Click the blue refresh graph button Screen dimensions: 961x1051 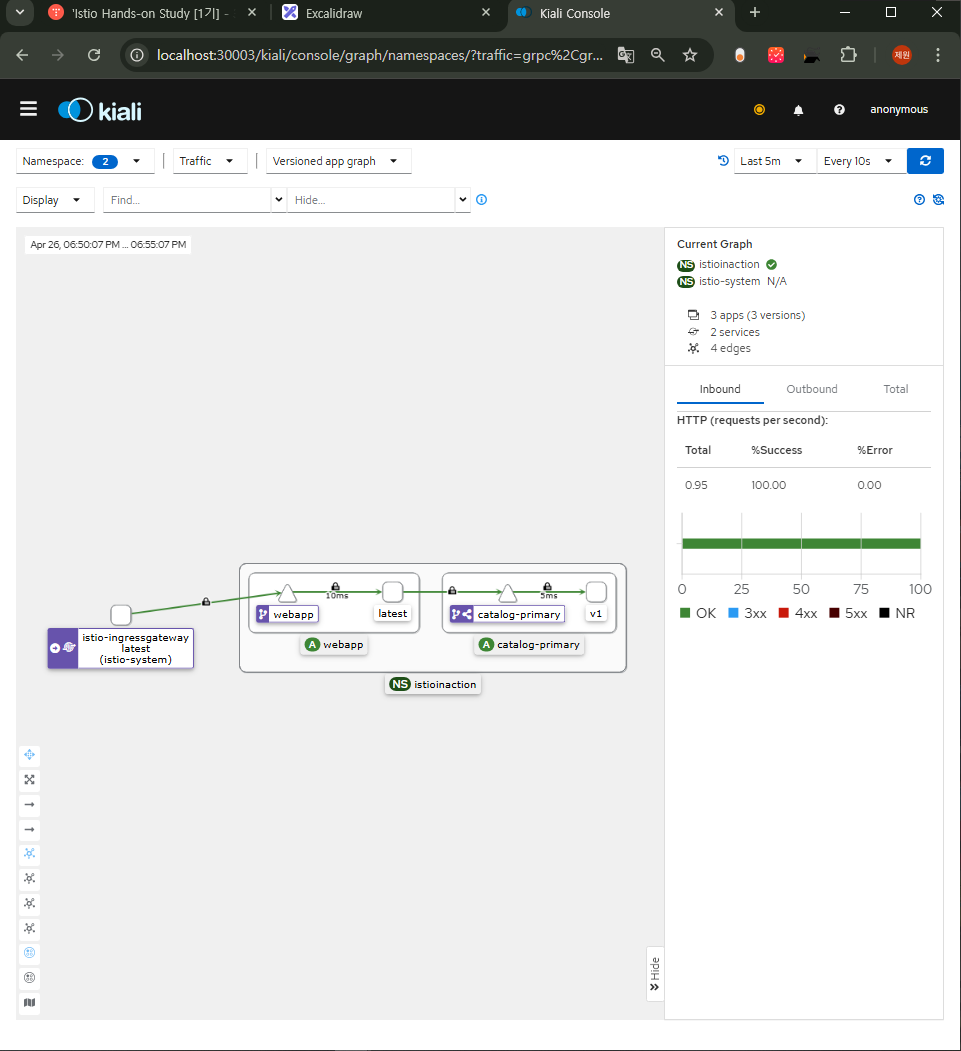(925, 161)
